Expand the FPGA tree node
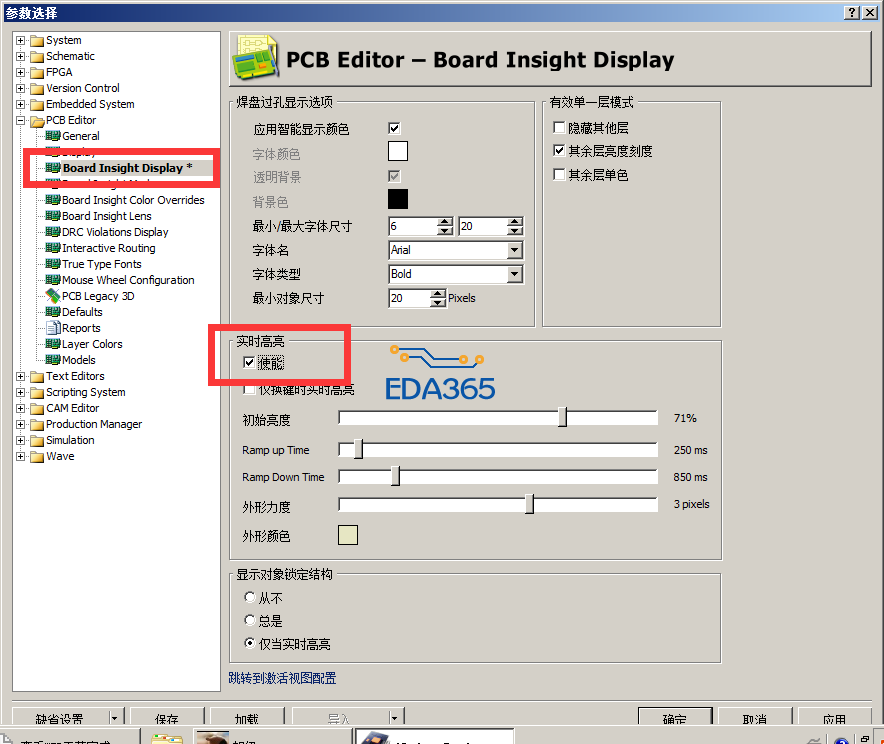 point(21,72)
